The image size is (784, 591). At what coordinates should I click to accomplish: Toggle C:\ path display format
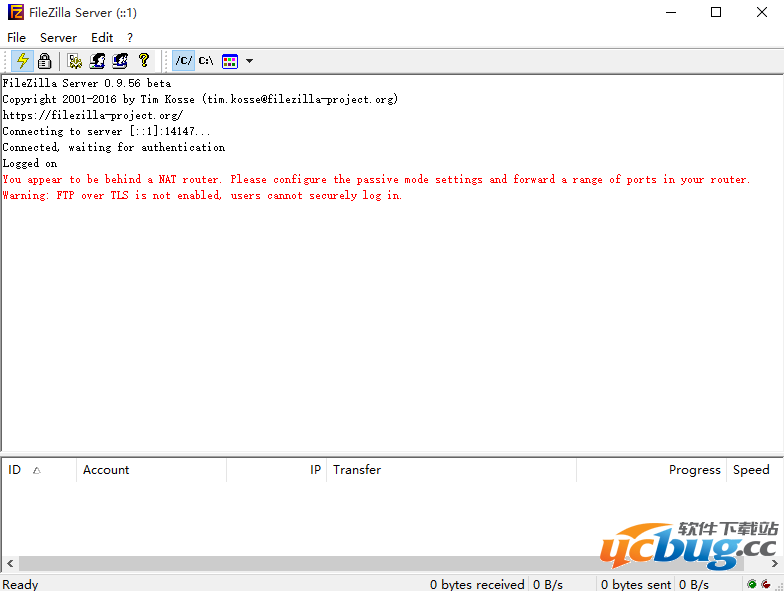pyautogui.click(x=206, y=61)
